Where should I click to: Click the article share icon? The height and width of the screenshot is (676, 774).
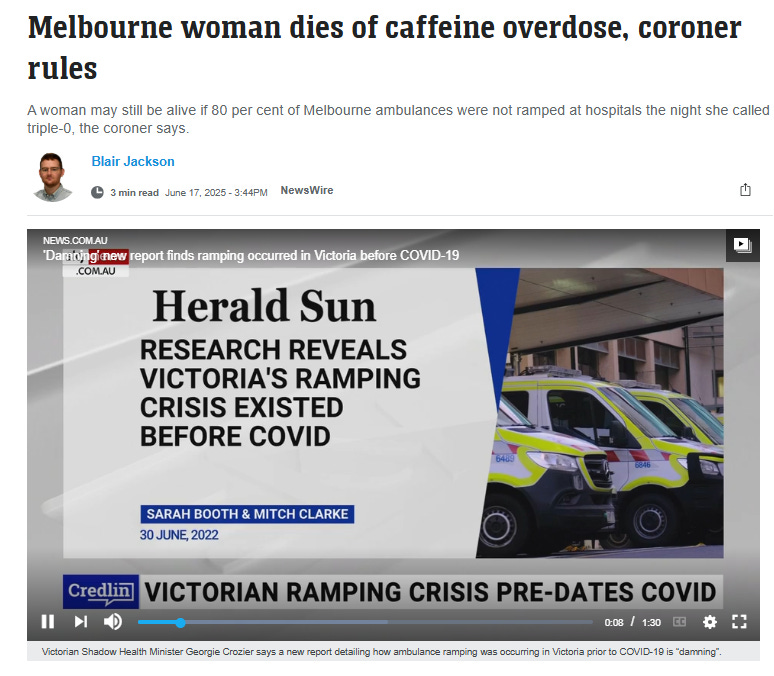pyautogui.click(x=745, y=190)
